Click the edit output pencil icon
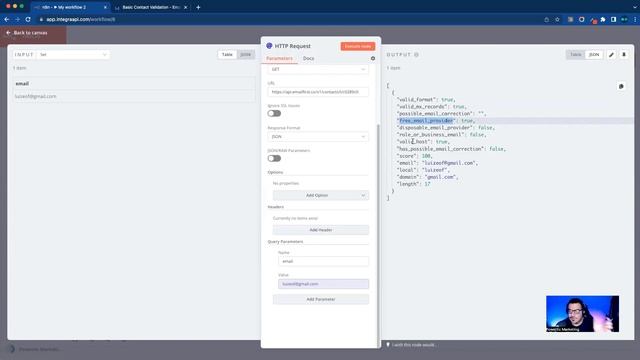This screenshot has width=640, height=360. [x=611, y=54]
